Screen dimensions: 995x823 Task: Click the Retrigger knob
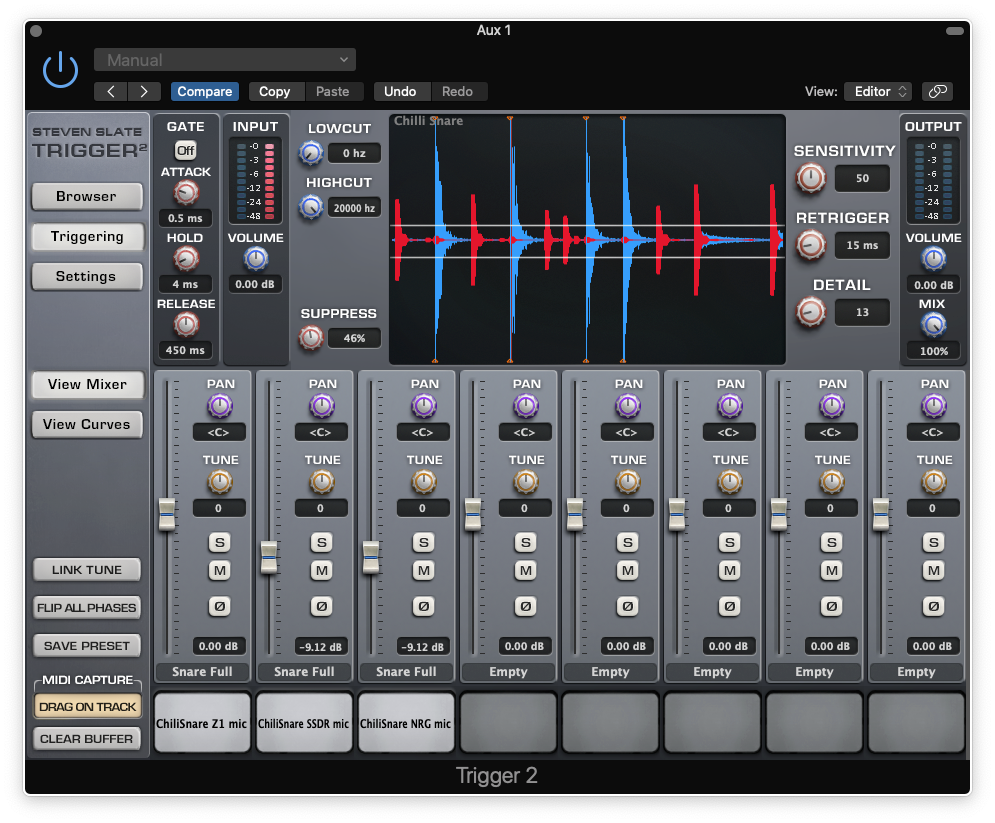810,245
